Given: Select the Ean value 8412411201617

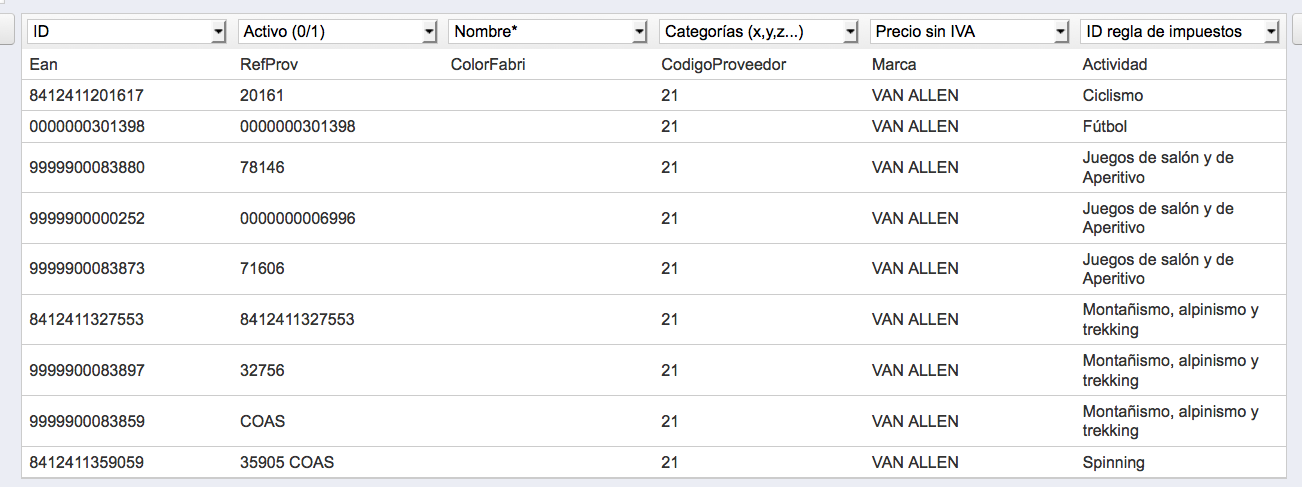Looking at the screenshot, I should (x=87, y=96).
